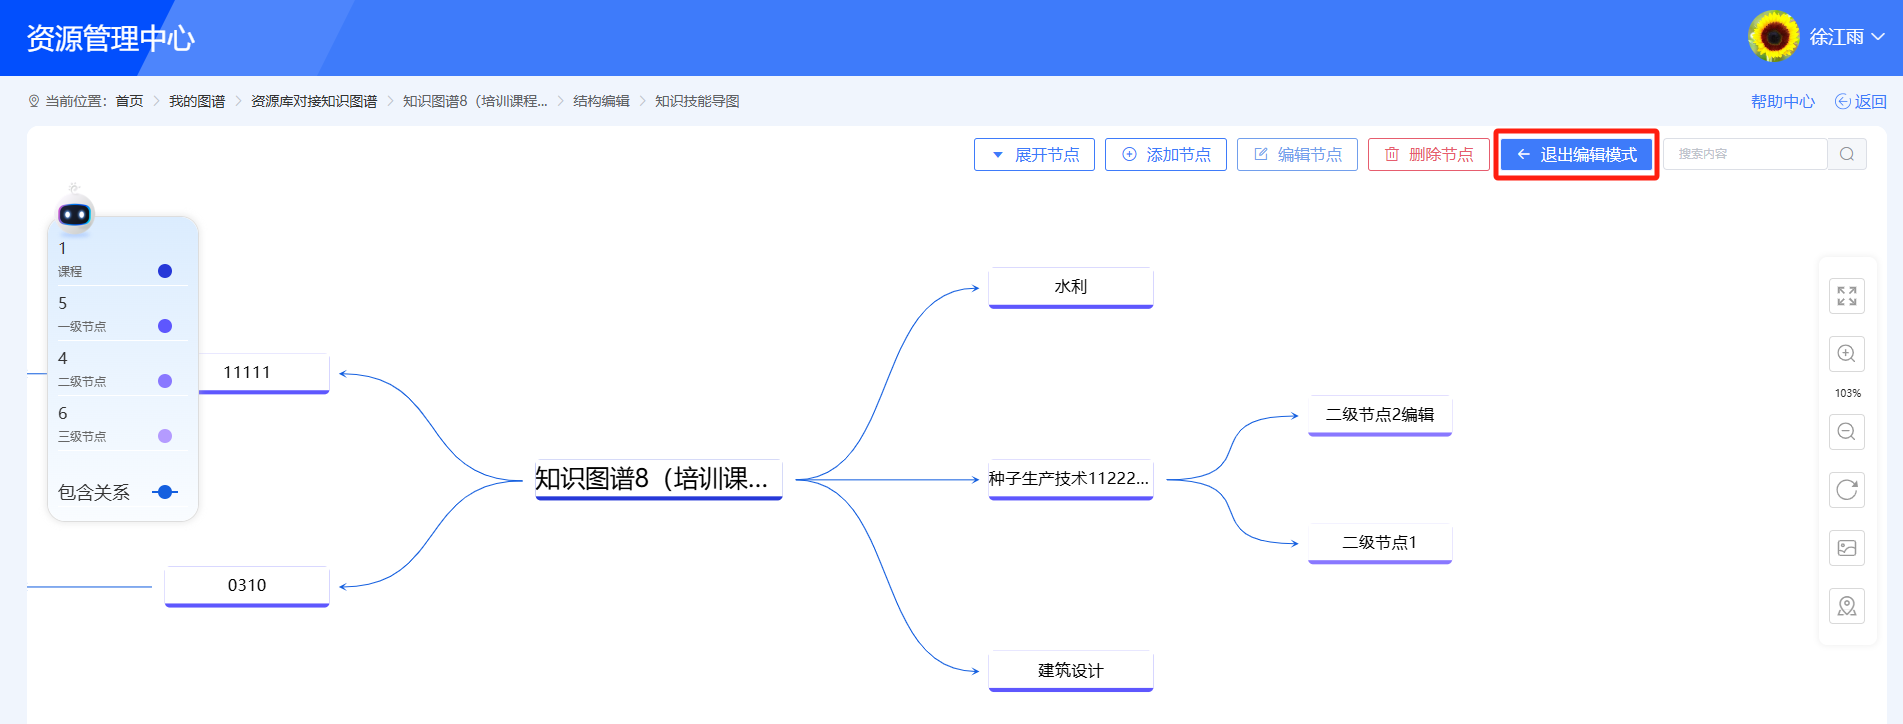Zoom out of the knowledge graph
1903x724 pixels.
1846,432
